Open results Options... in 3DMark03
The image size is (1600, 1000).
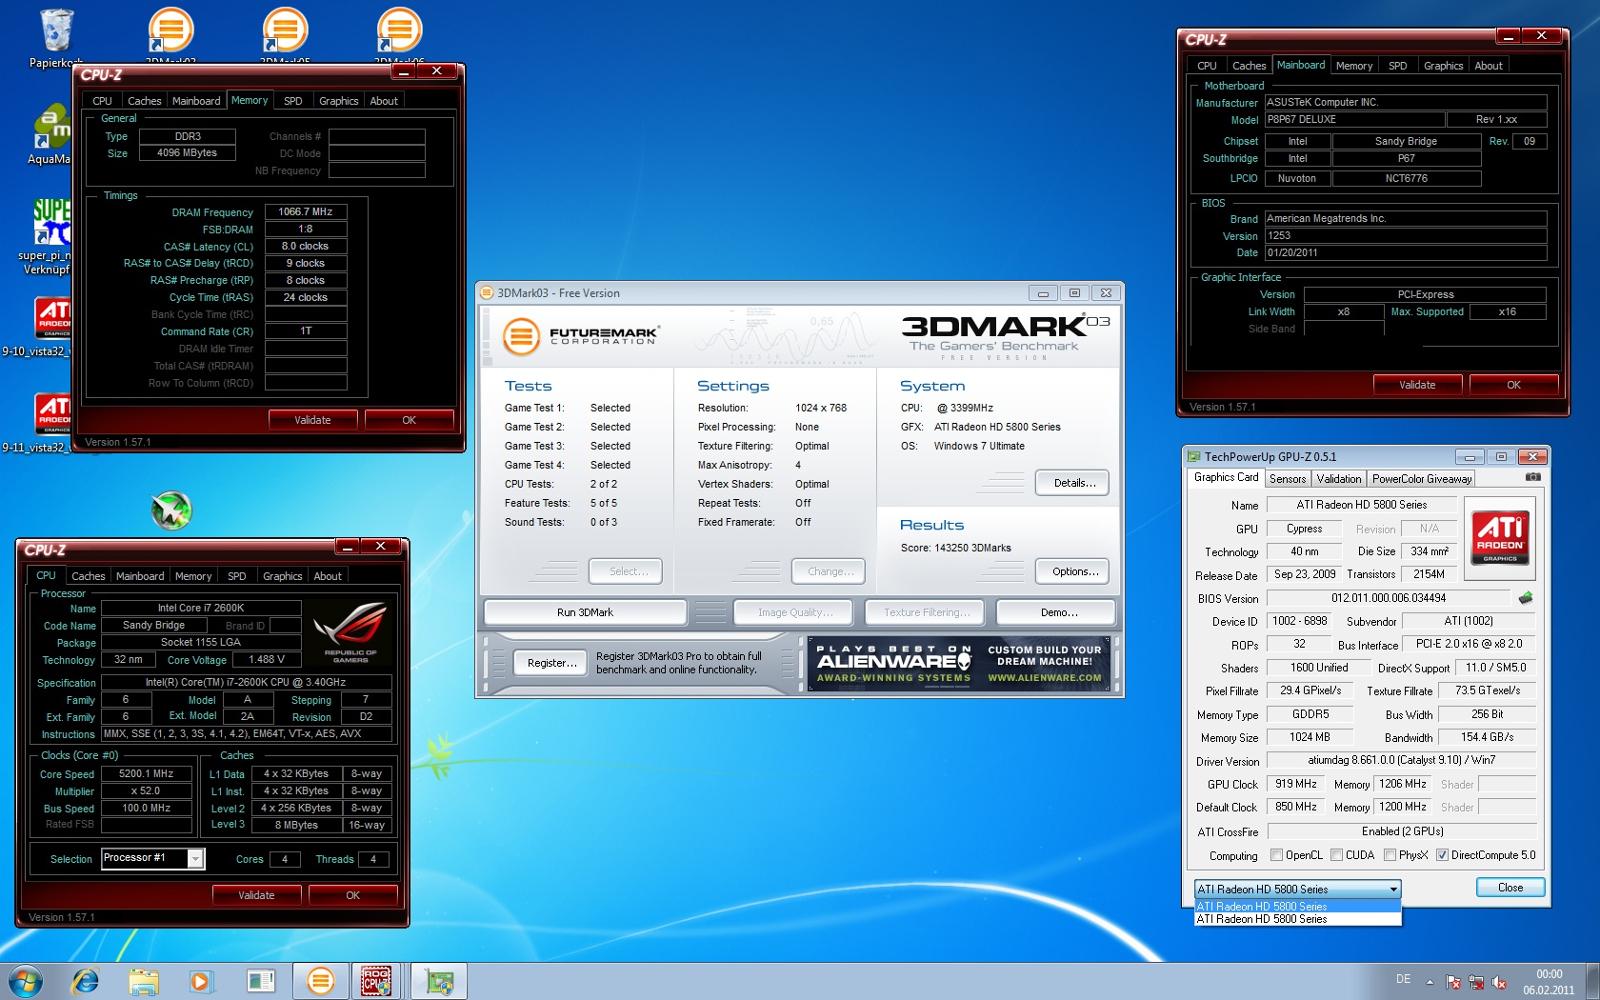[x=1073, y=572]
